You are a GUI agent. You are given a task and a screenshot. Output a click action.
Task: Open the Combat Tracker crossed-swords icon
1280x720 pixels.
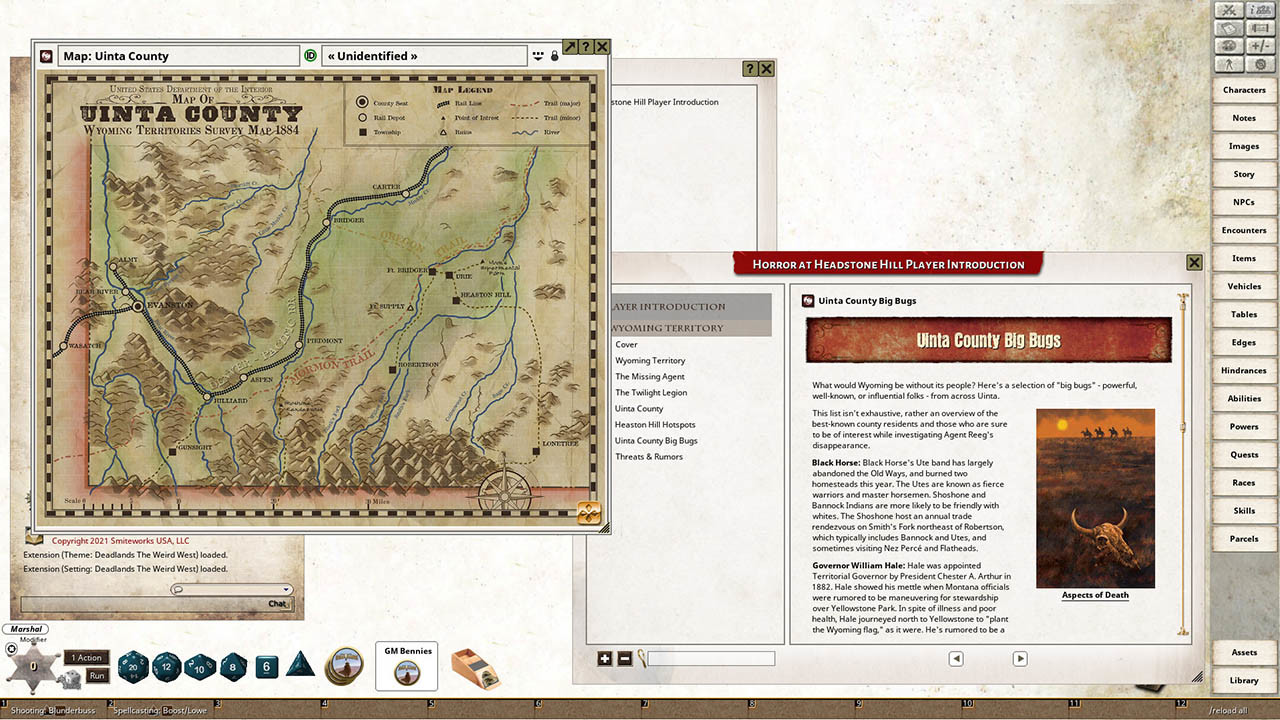pos(1229,10)
